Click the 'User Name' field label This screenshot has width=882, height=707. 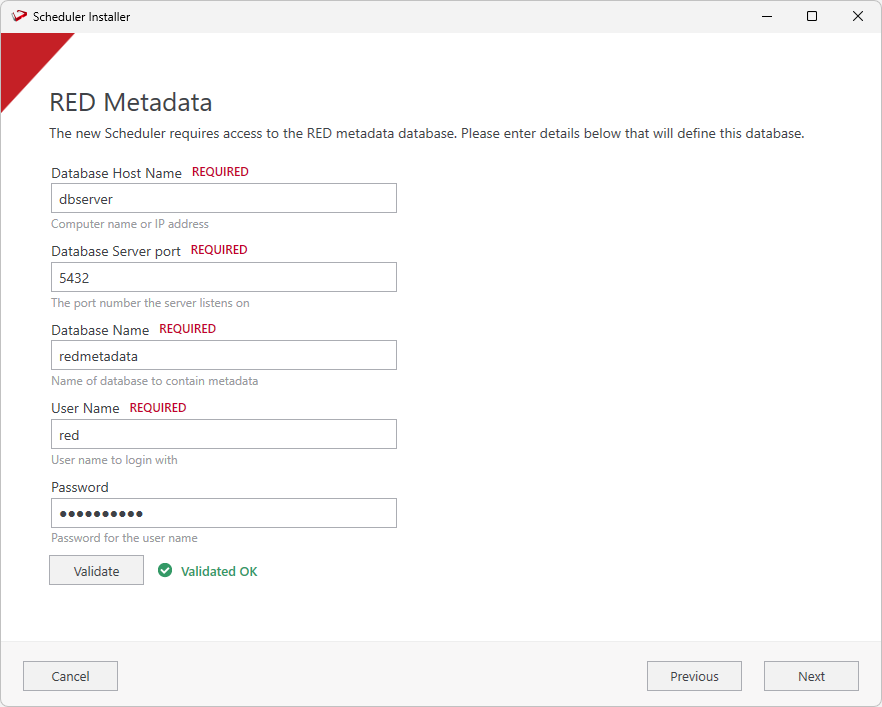coord(86,408)
